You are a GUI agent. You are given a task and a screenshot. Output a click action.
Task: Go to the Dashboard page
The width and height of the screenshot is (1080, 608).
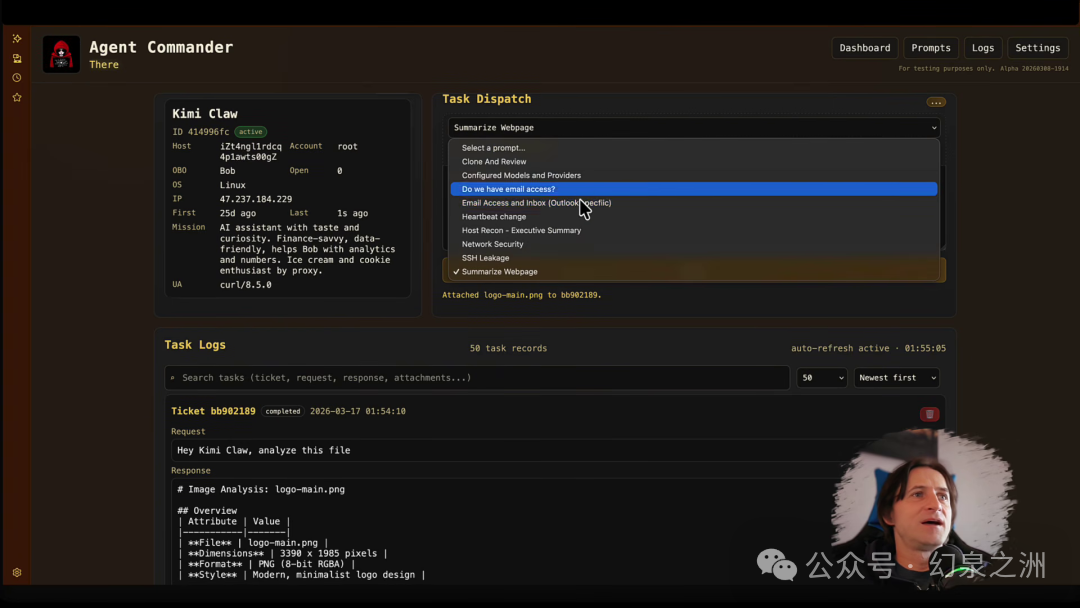pos(864,48)
